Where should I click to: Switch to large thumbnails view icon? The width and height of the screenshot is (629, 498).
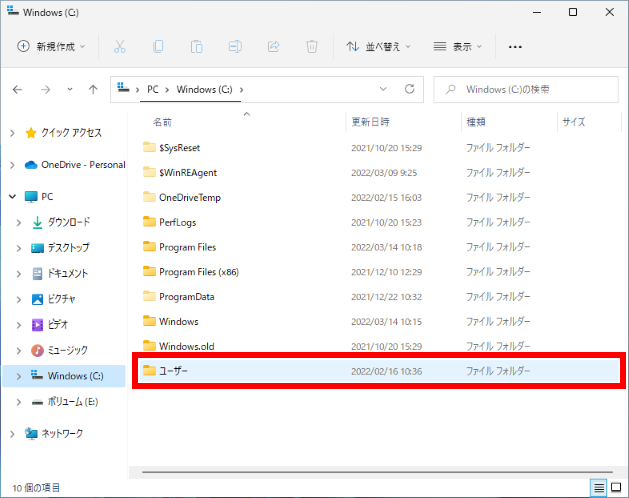(616, 488)
